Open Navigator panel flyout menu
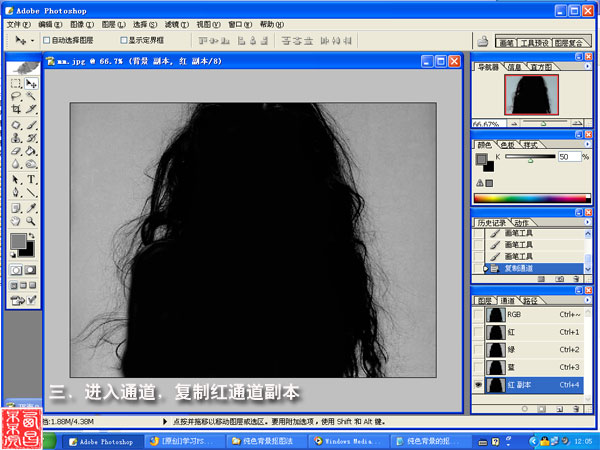 [x=587, y=66]
